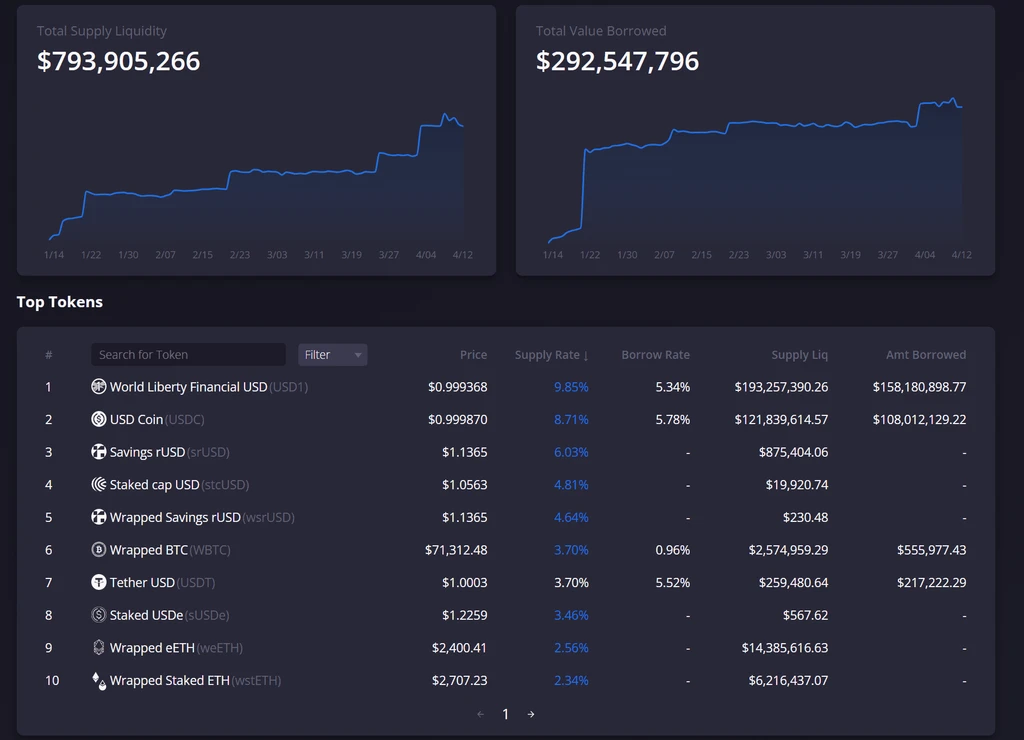This screenshot has width=1024, height=740.
Task: Click the $2,707.23 price value
Action: click(x=460, y=681)
